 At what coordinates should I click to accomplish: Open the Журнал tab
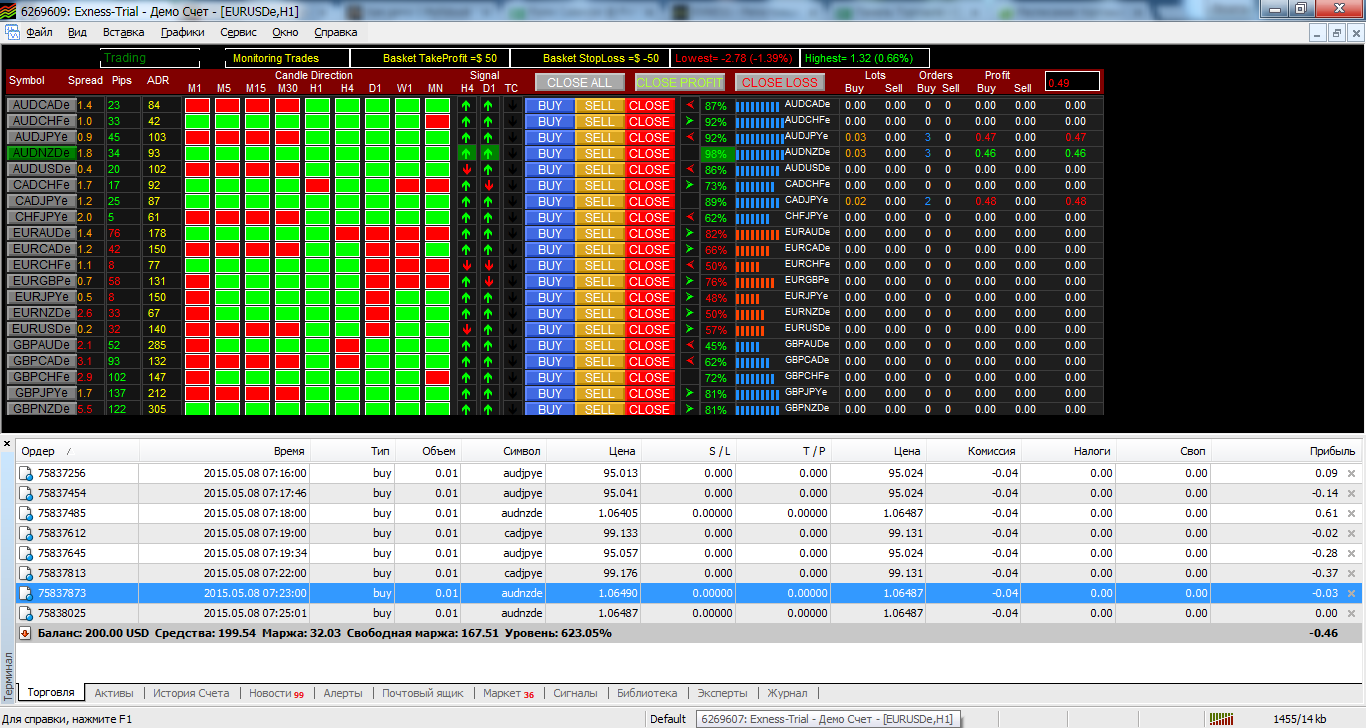pos(787,693)
